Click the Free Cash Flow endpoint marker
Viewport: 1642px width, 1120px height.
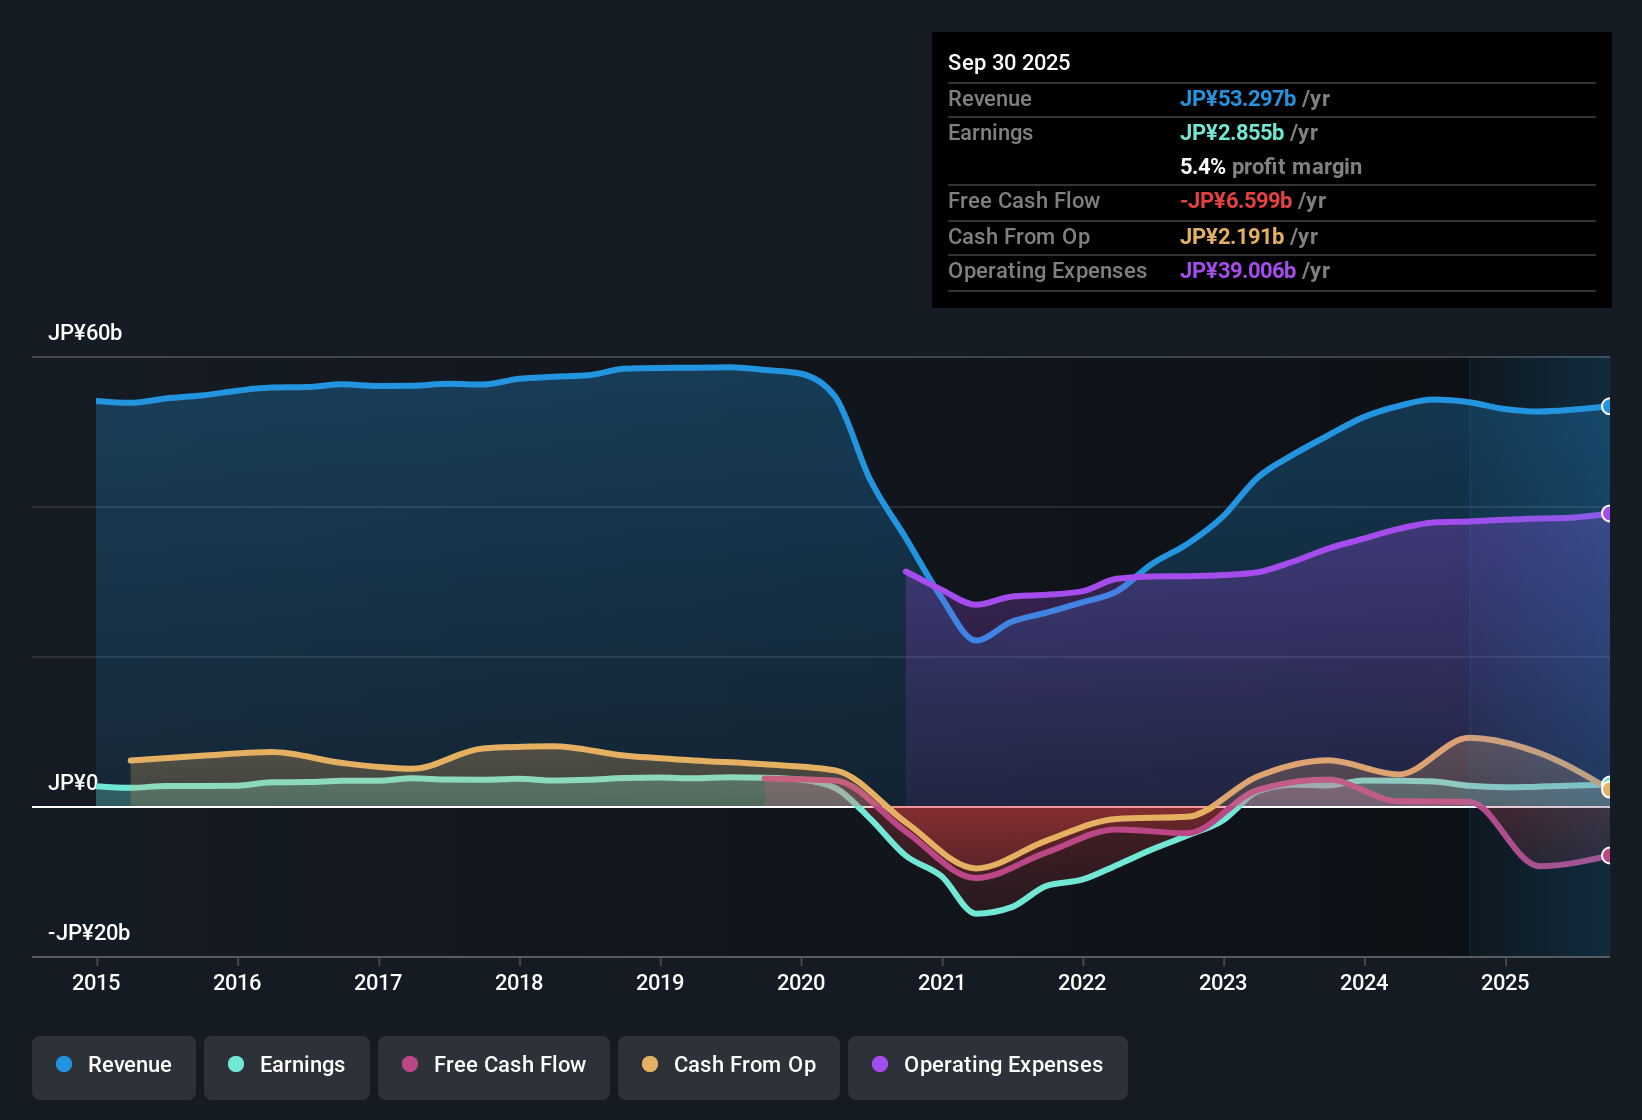coord(1608,856)
